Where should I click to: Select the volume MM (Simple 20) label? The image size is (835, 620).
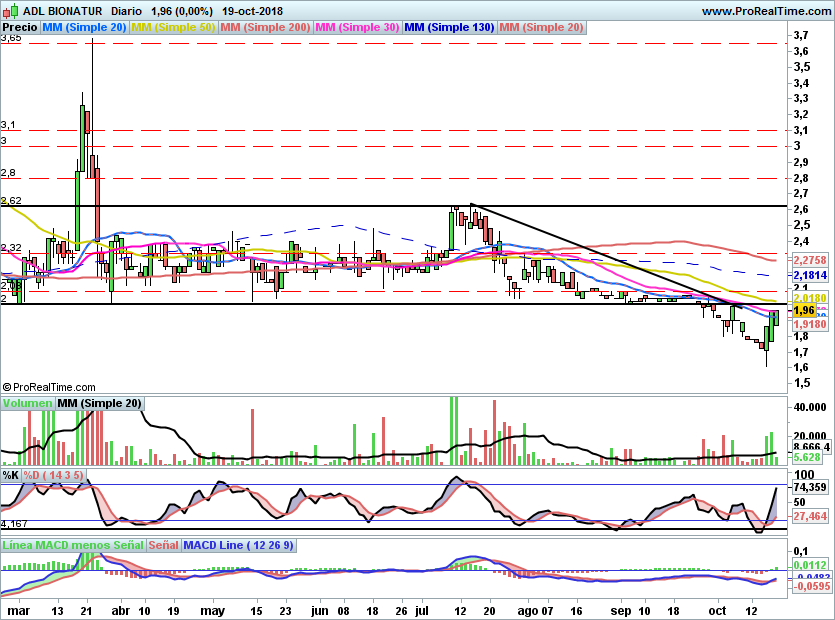click(x=100, y=403)
